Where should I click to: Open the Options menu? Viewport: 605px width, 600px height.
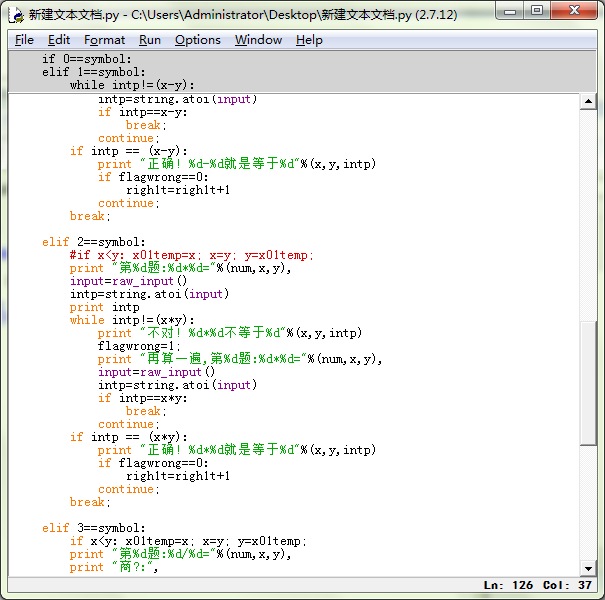198,40
